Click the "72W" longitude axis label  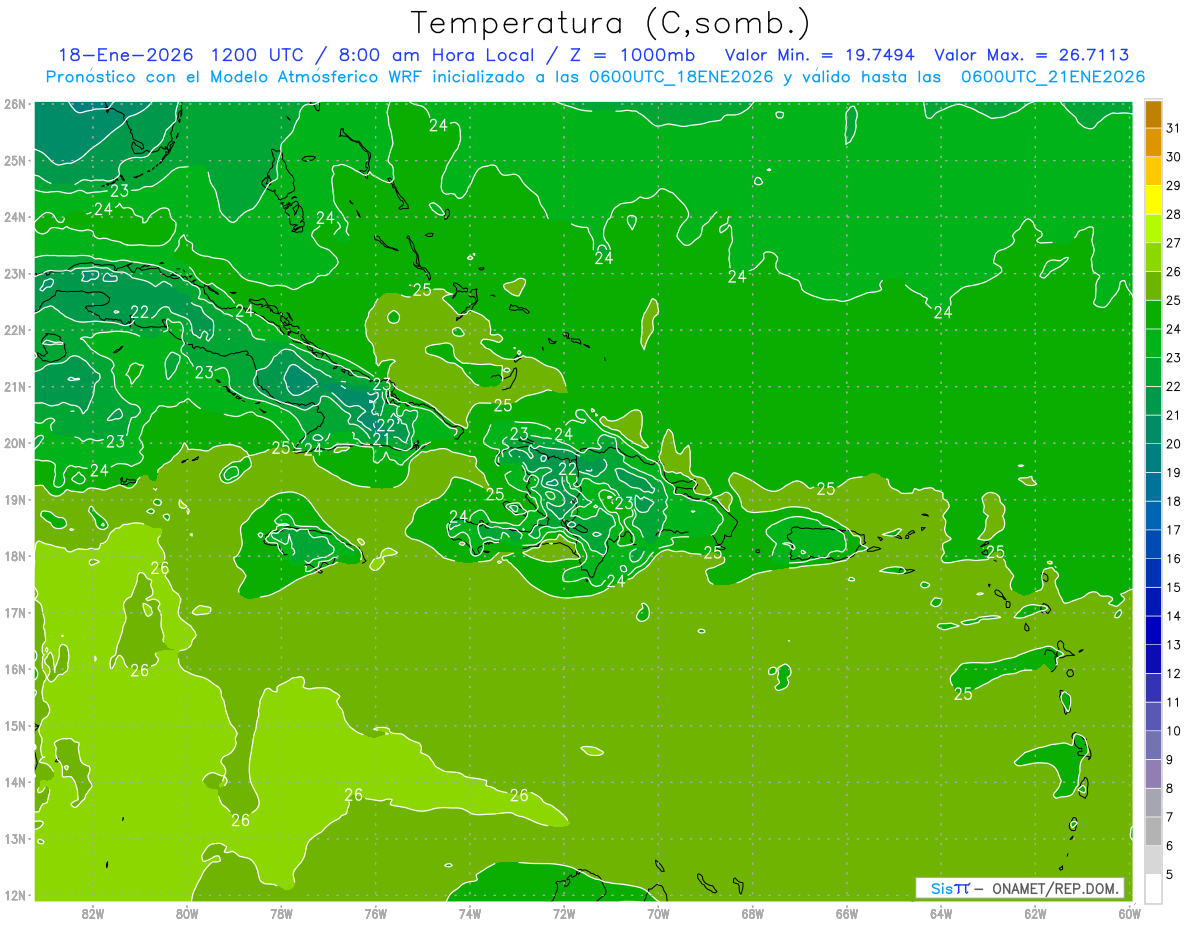pyautogui.click(x=564, y=912)
